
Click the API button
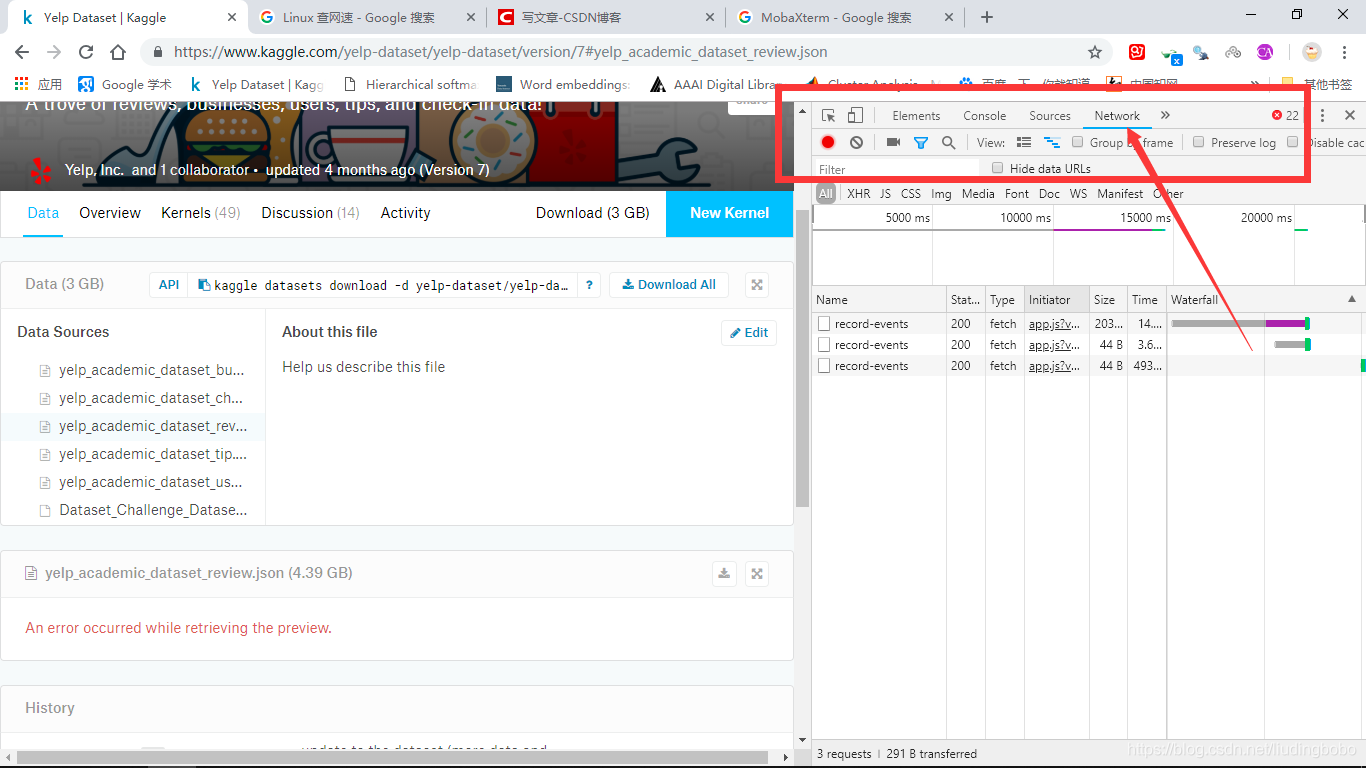(x=169, y=285)
